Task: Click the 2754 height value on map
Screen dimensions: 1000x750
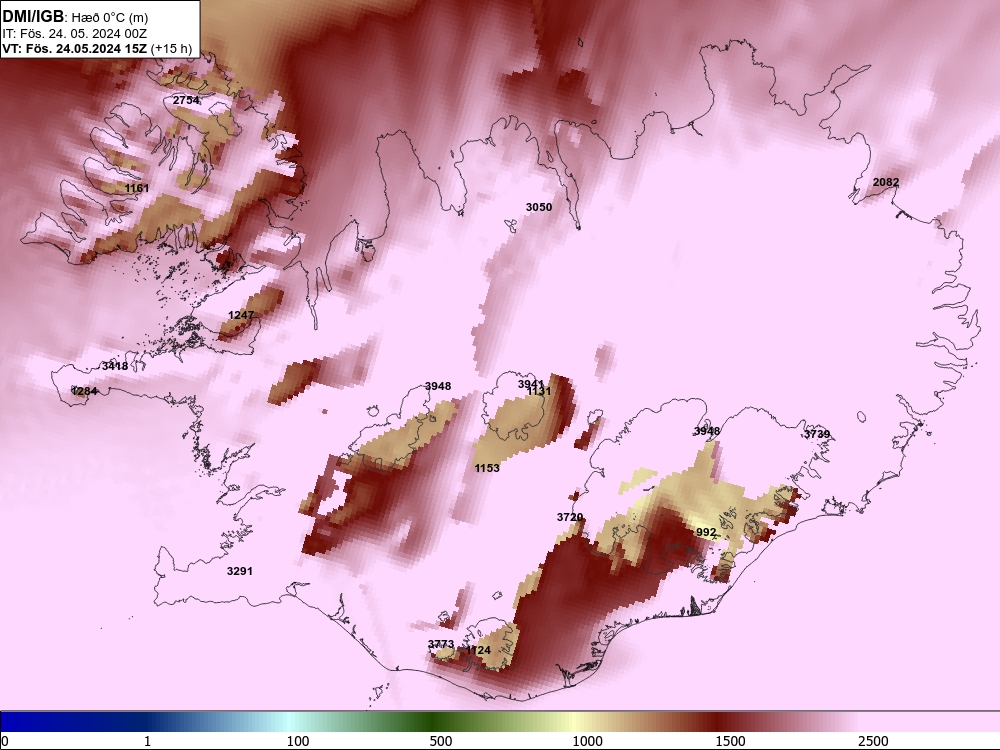Action: click(x=186, y=100)
